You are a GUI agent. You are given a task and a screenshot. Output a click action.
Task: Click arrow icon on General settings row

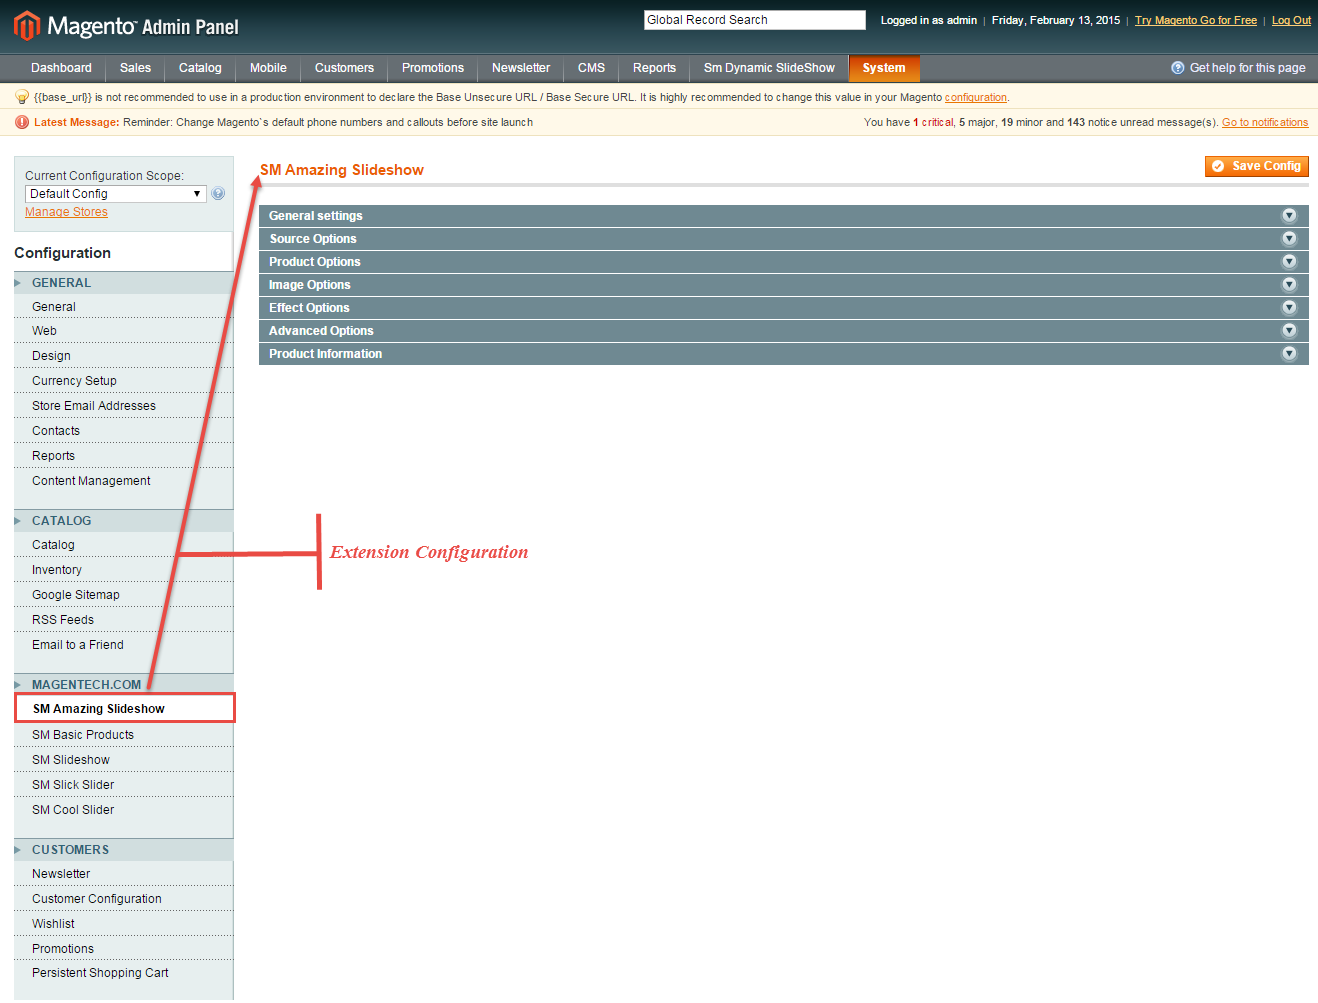1289,216
